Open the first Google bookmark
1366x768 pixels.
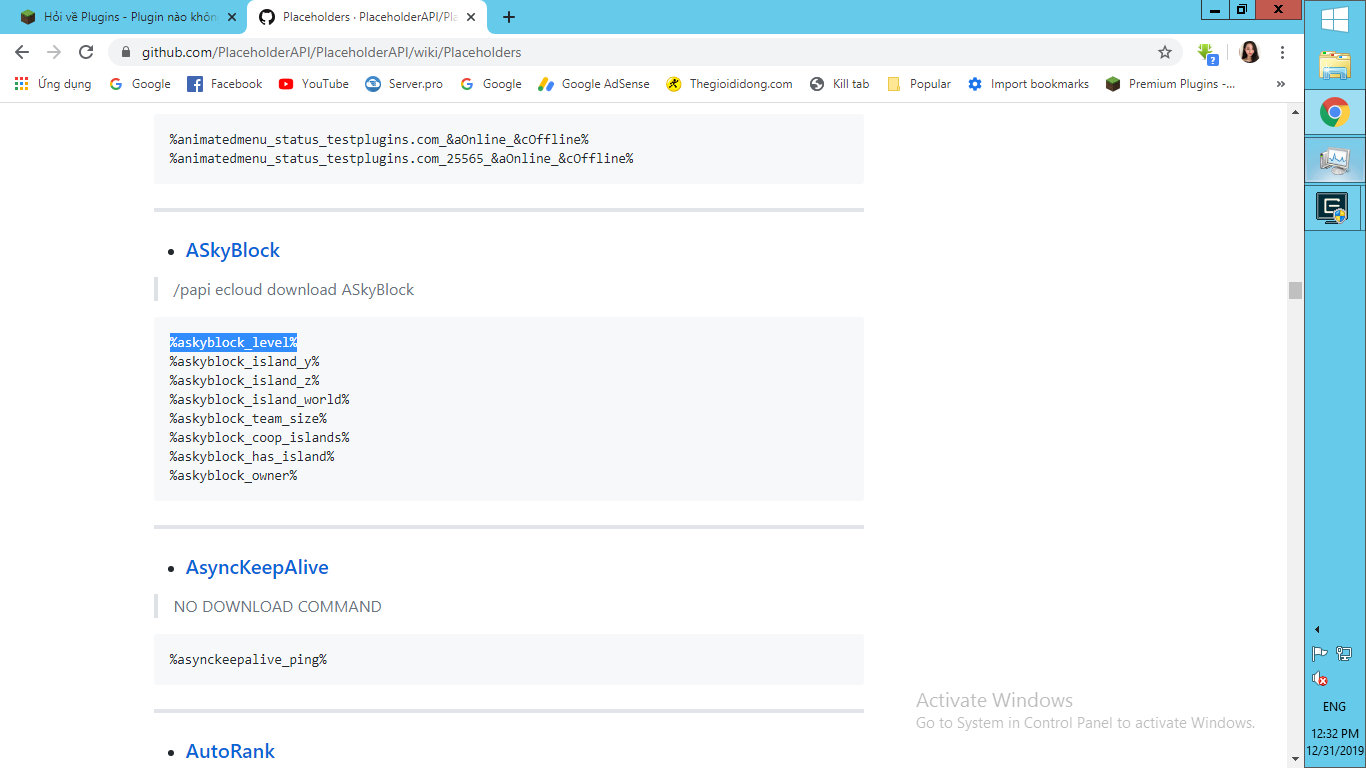[x=140, y=84]
